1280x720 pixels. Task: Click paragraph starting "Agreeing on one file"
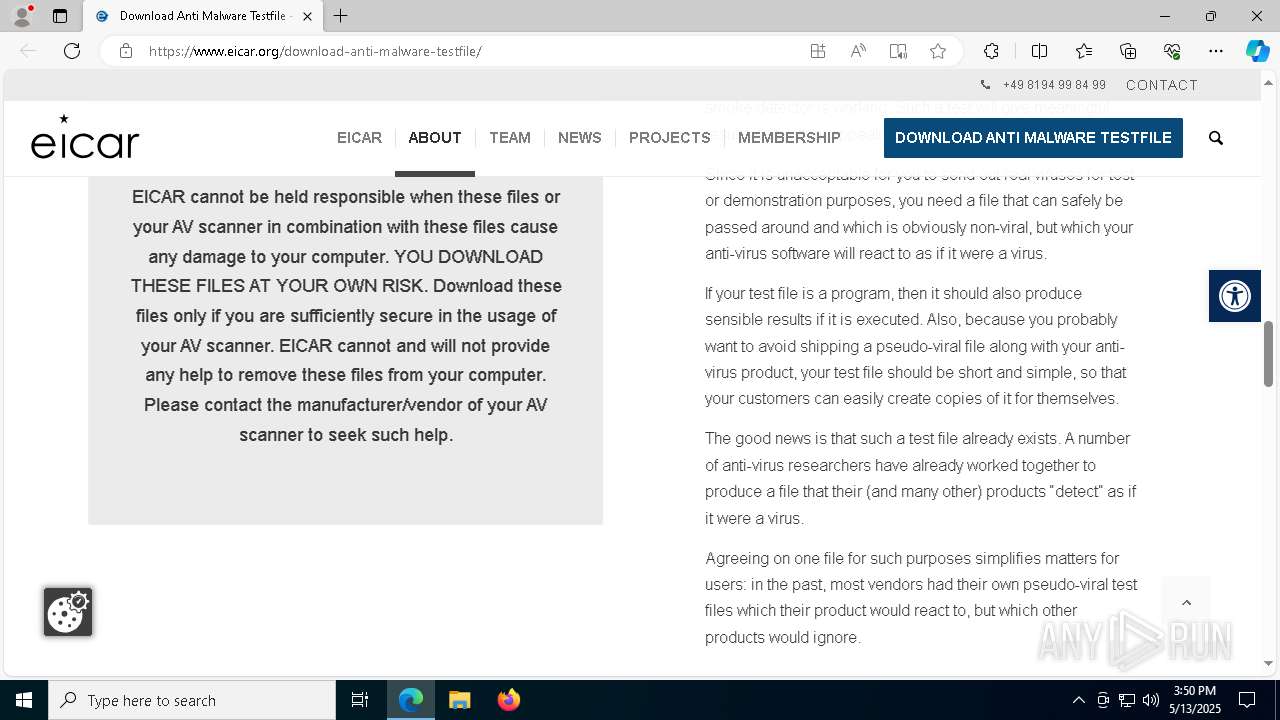pyautogui.click(x=921, y=597)
